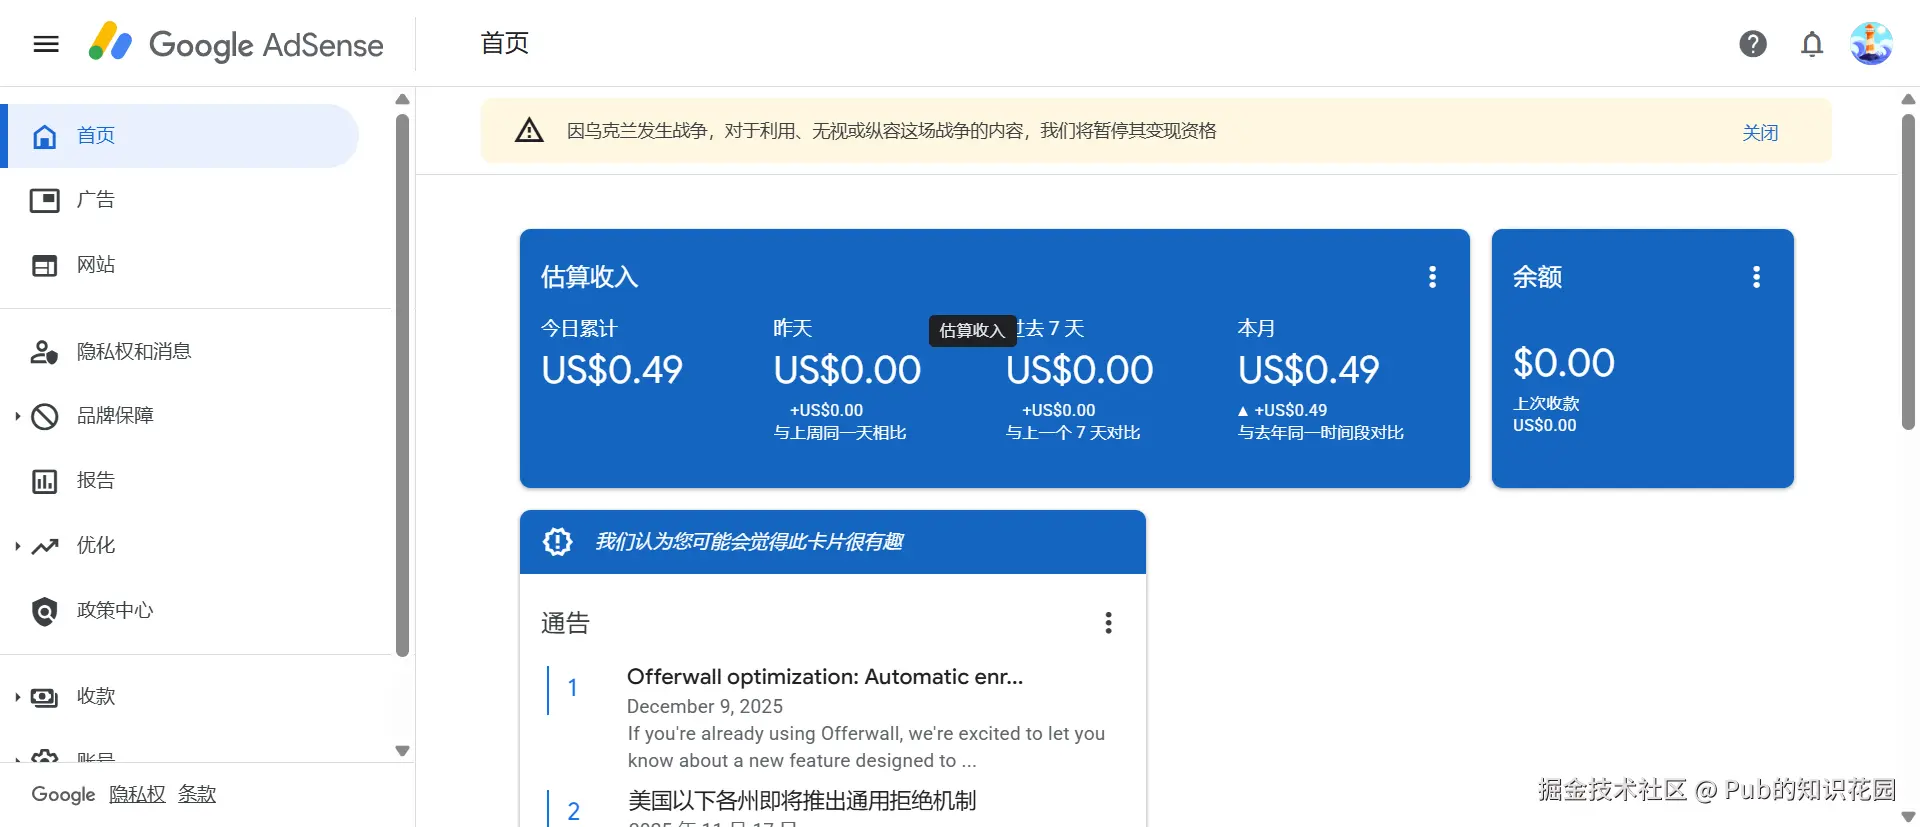Click the warning triangle icon in the banner

point(529,131)
